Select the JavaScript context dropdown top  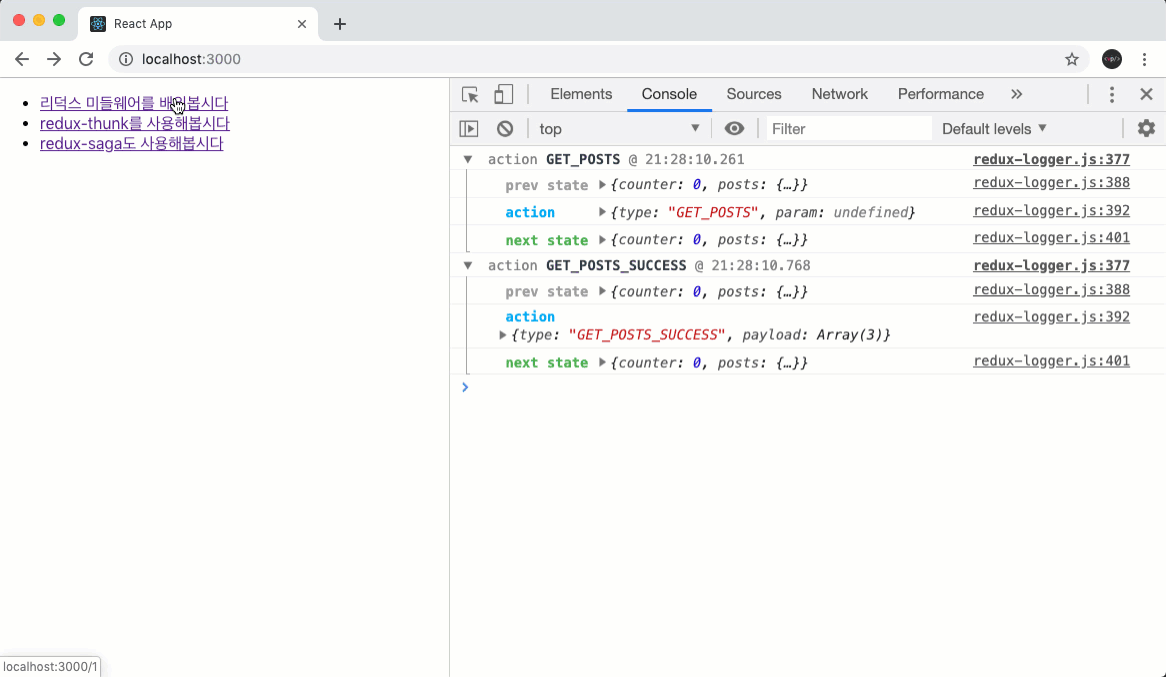619,129
